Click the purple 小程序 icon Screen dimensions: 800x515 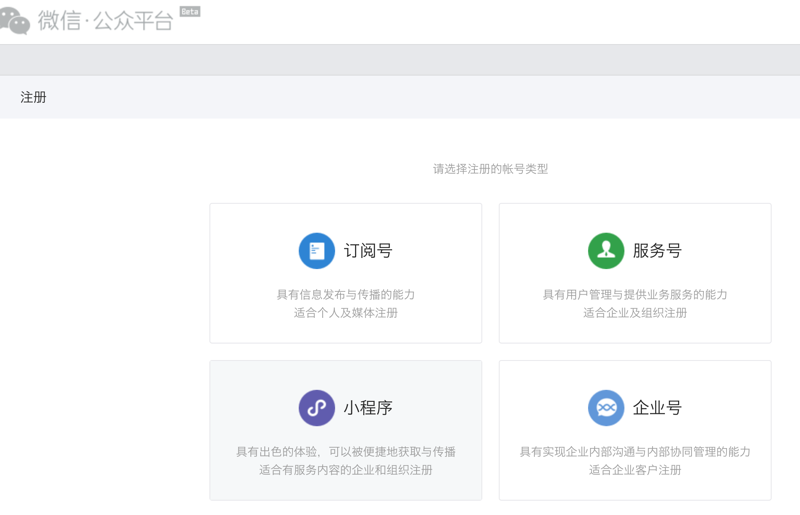tap(317, 408)
